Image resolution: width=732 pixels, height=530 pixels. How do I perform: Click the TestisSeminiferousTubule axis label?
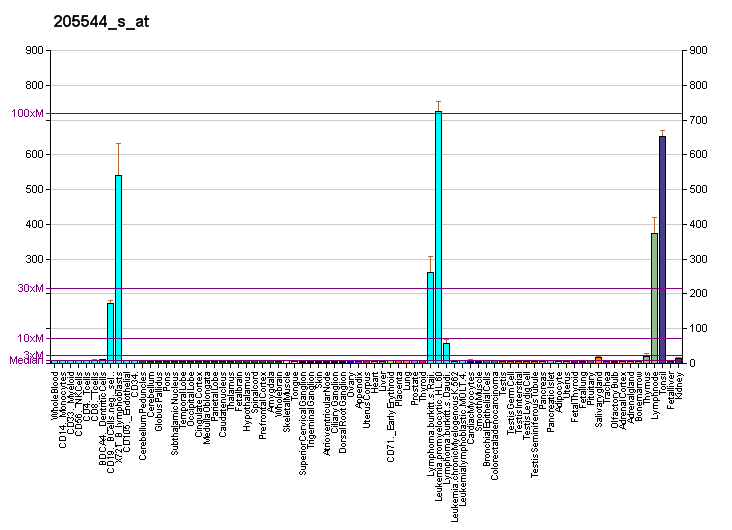coord(535,424)
